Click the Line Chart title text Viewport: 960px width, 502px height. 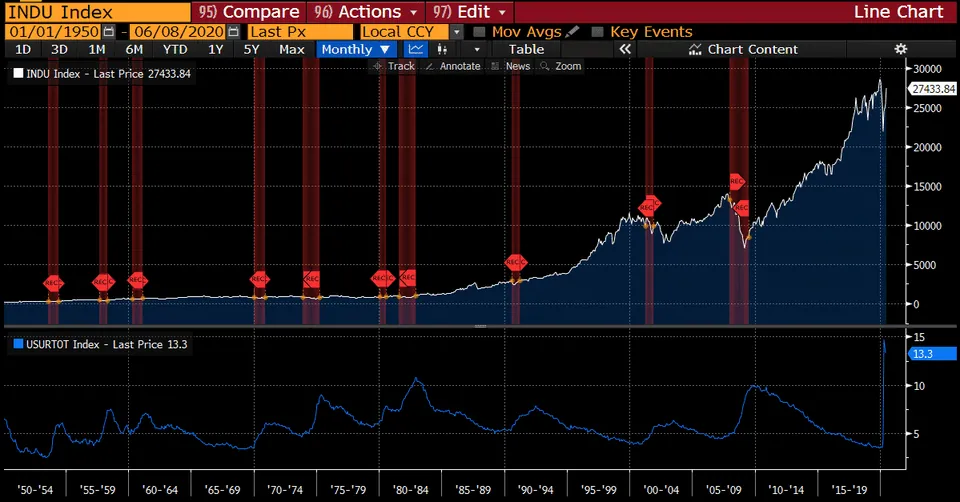(x=898, y=12)
